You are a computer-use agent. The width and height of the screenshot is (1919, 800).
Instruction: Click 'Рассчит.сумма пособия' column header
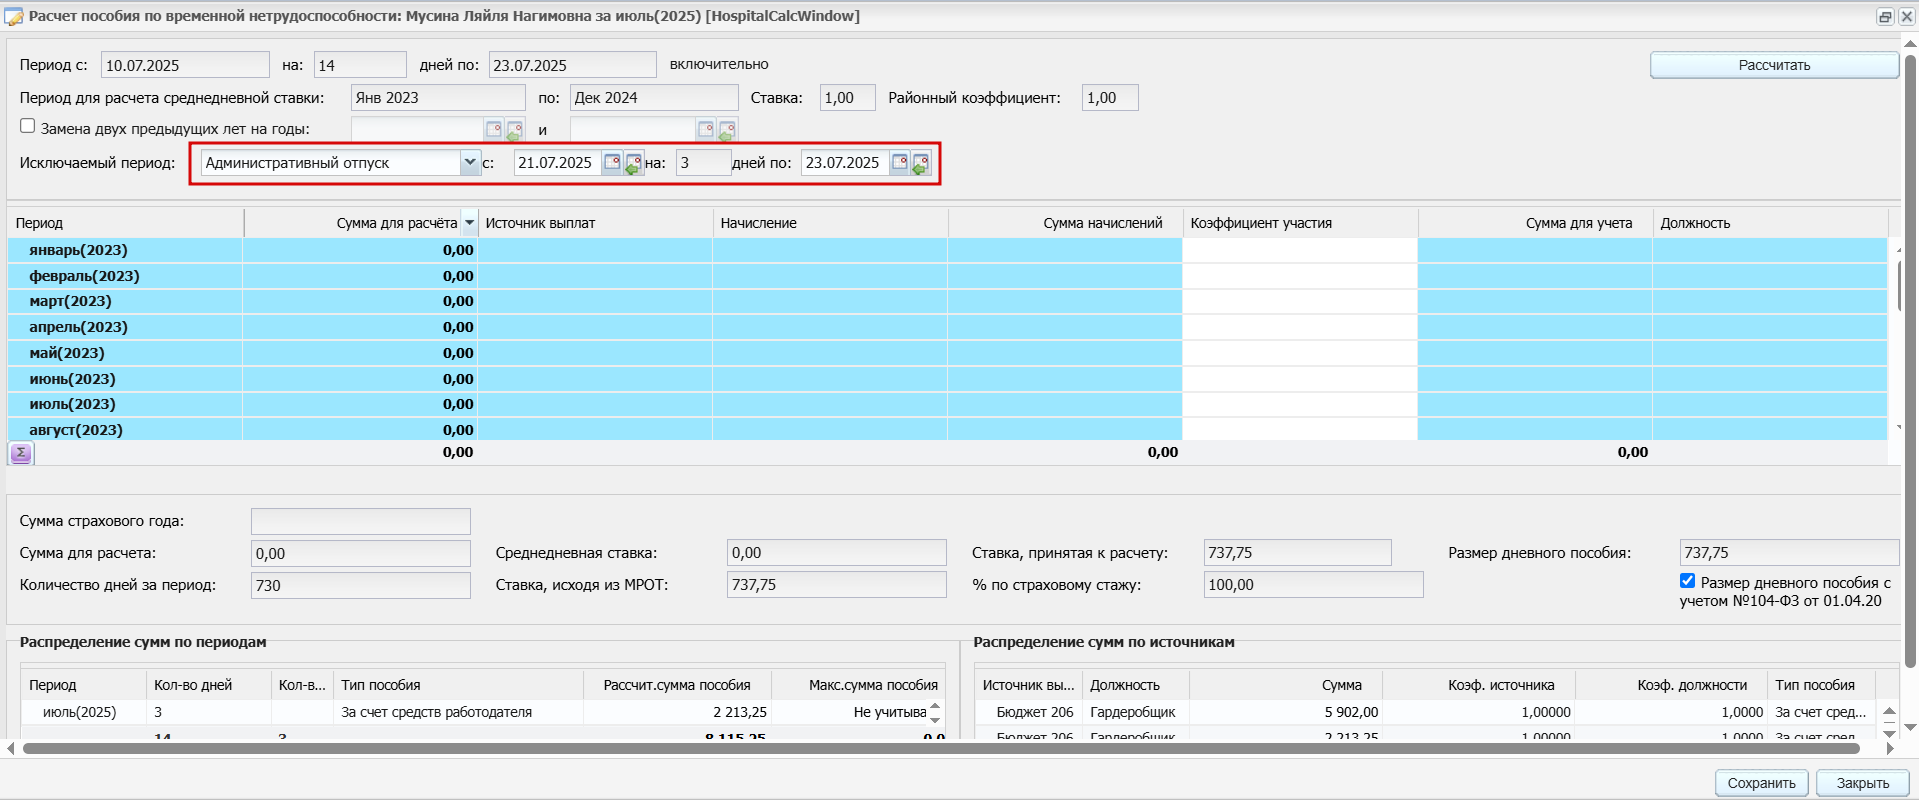[x=677, y=685]
